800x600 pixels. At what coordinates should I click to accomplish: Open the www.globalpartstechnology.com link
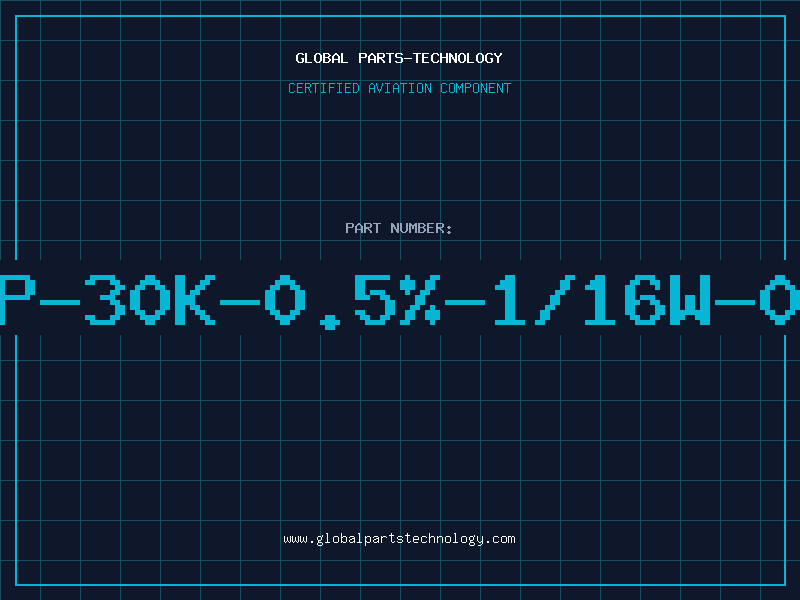(x=399, y=539)
